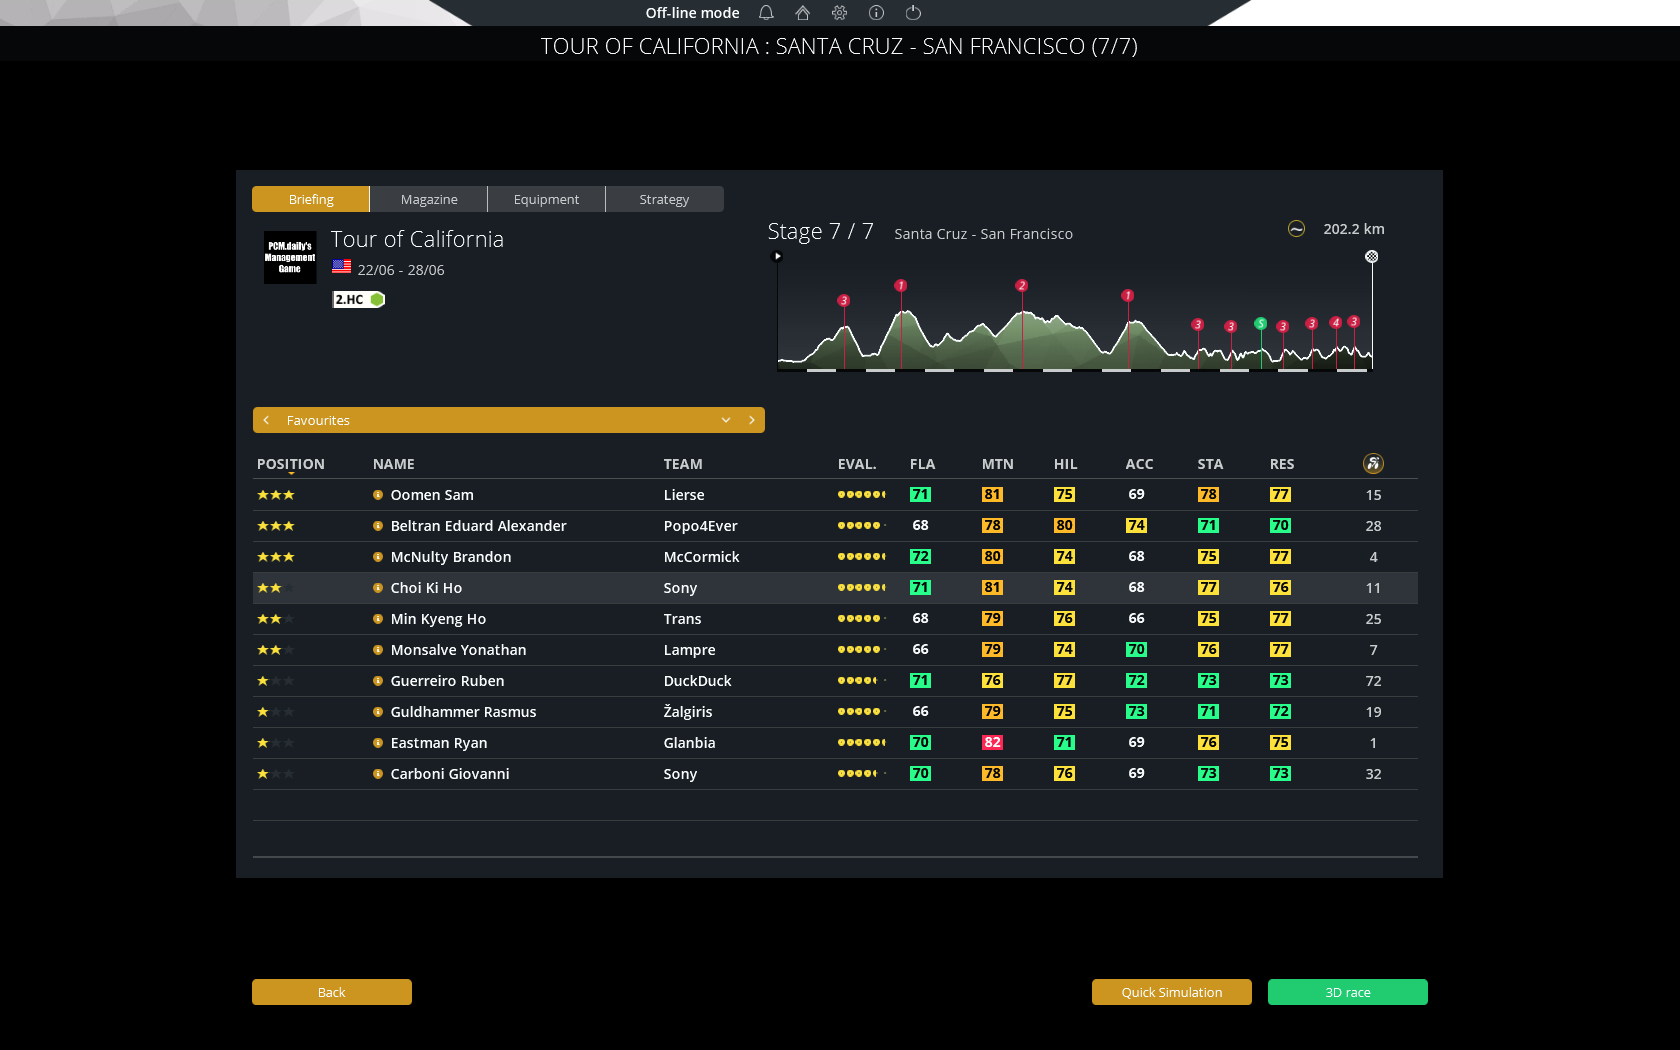
Task: Open settings gear icon
Action: [839, 13]
